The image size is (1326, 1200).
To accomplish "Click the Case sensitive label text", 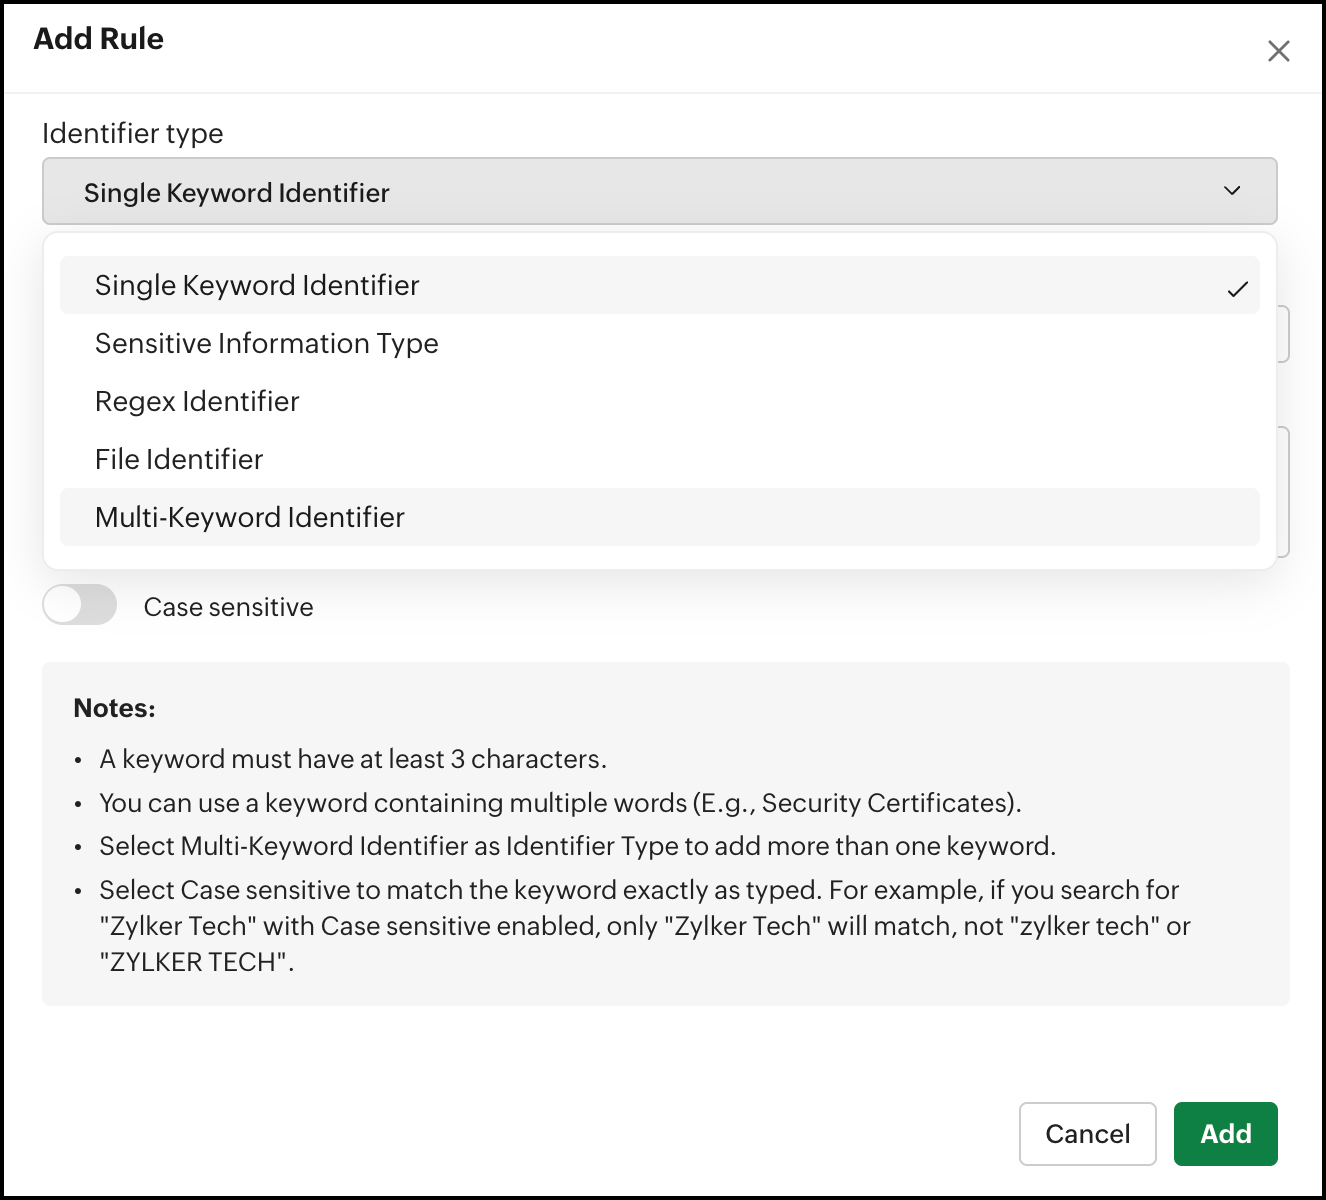I will click(228, 607).
